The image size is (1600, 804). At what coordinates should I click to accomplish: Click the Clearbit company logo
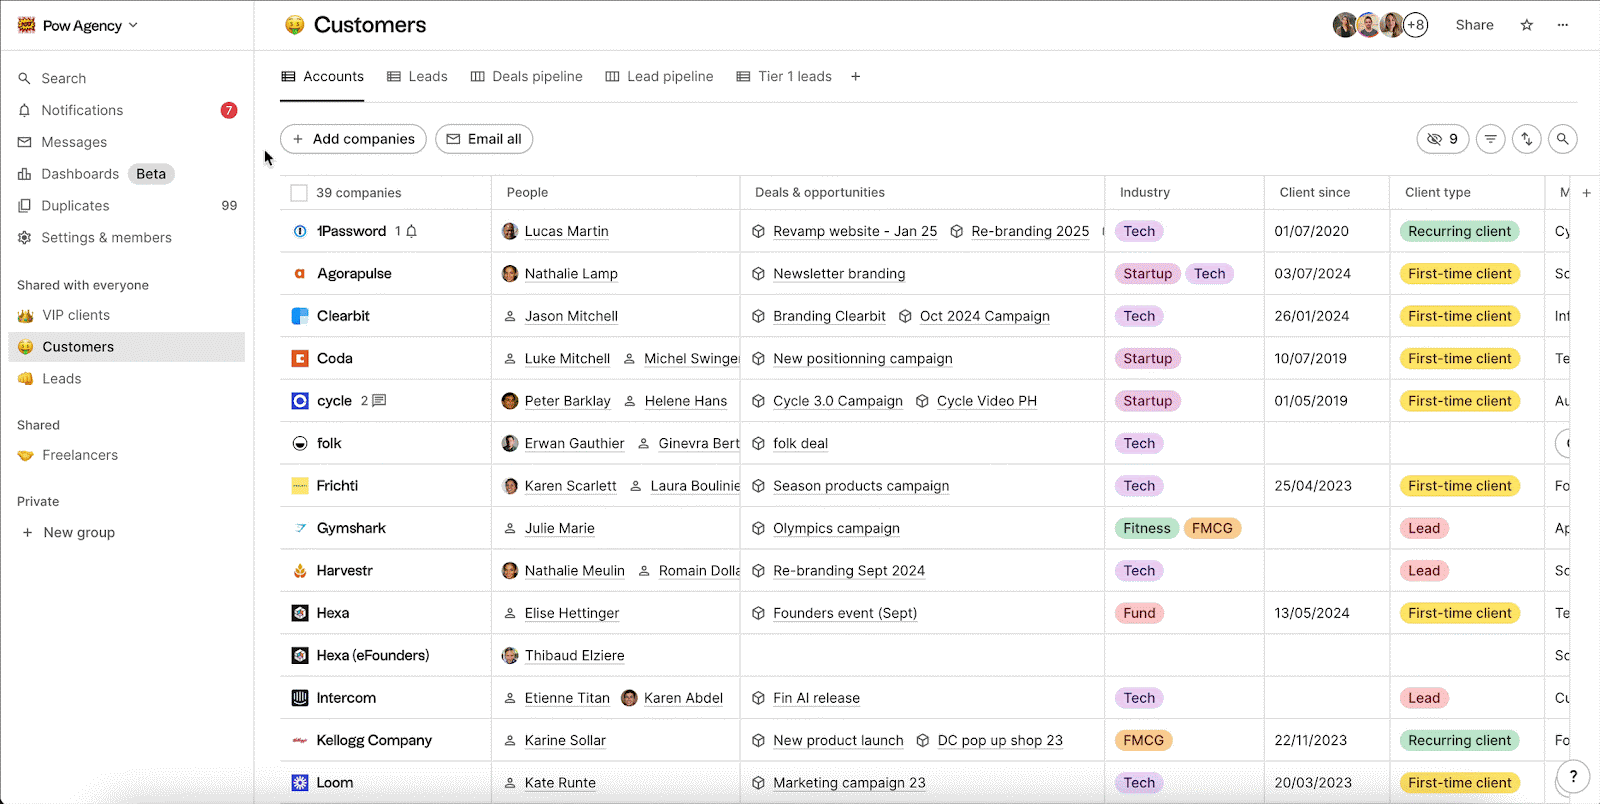(300, 316)
